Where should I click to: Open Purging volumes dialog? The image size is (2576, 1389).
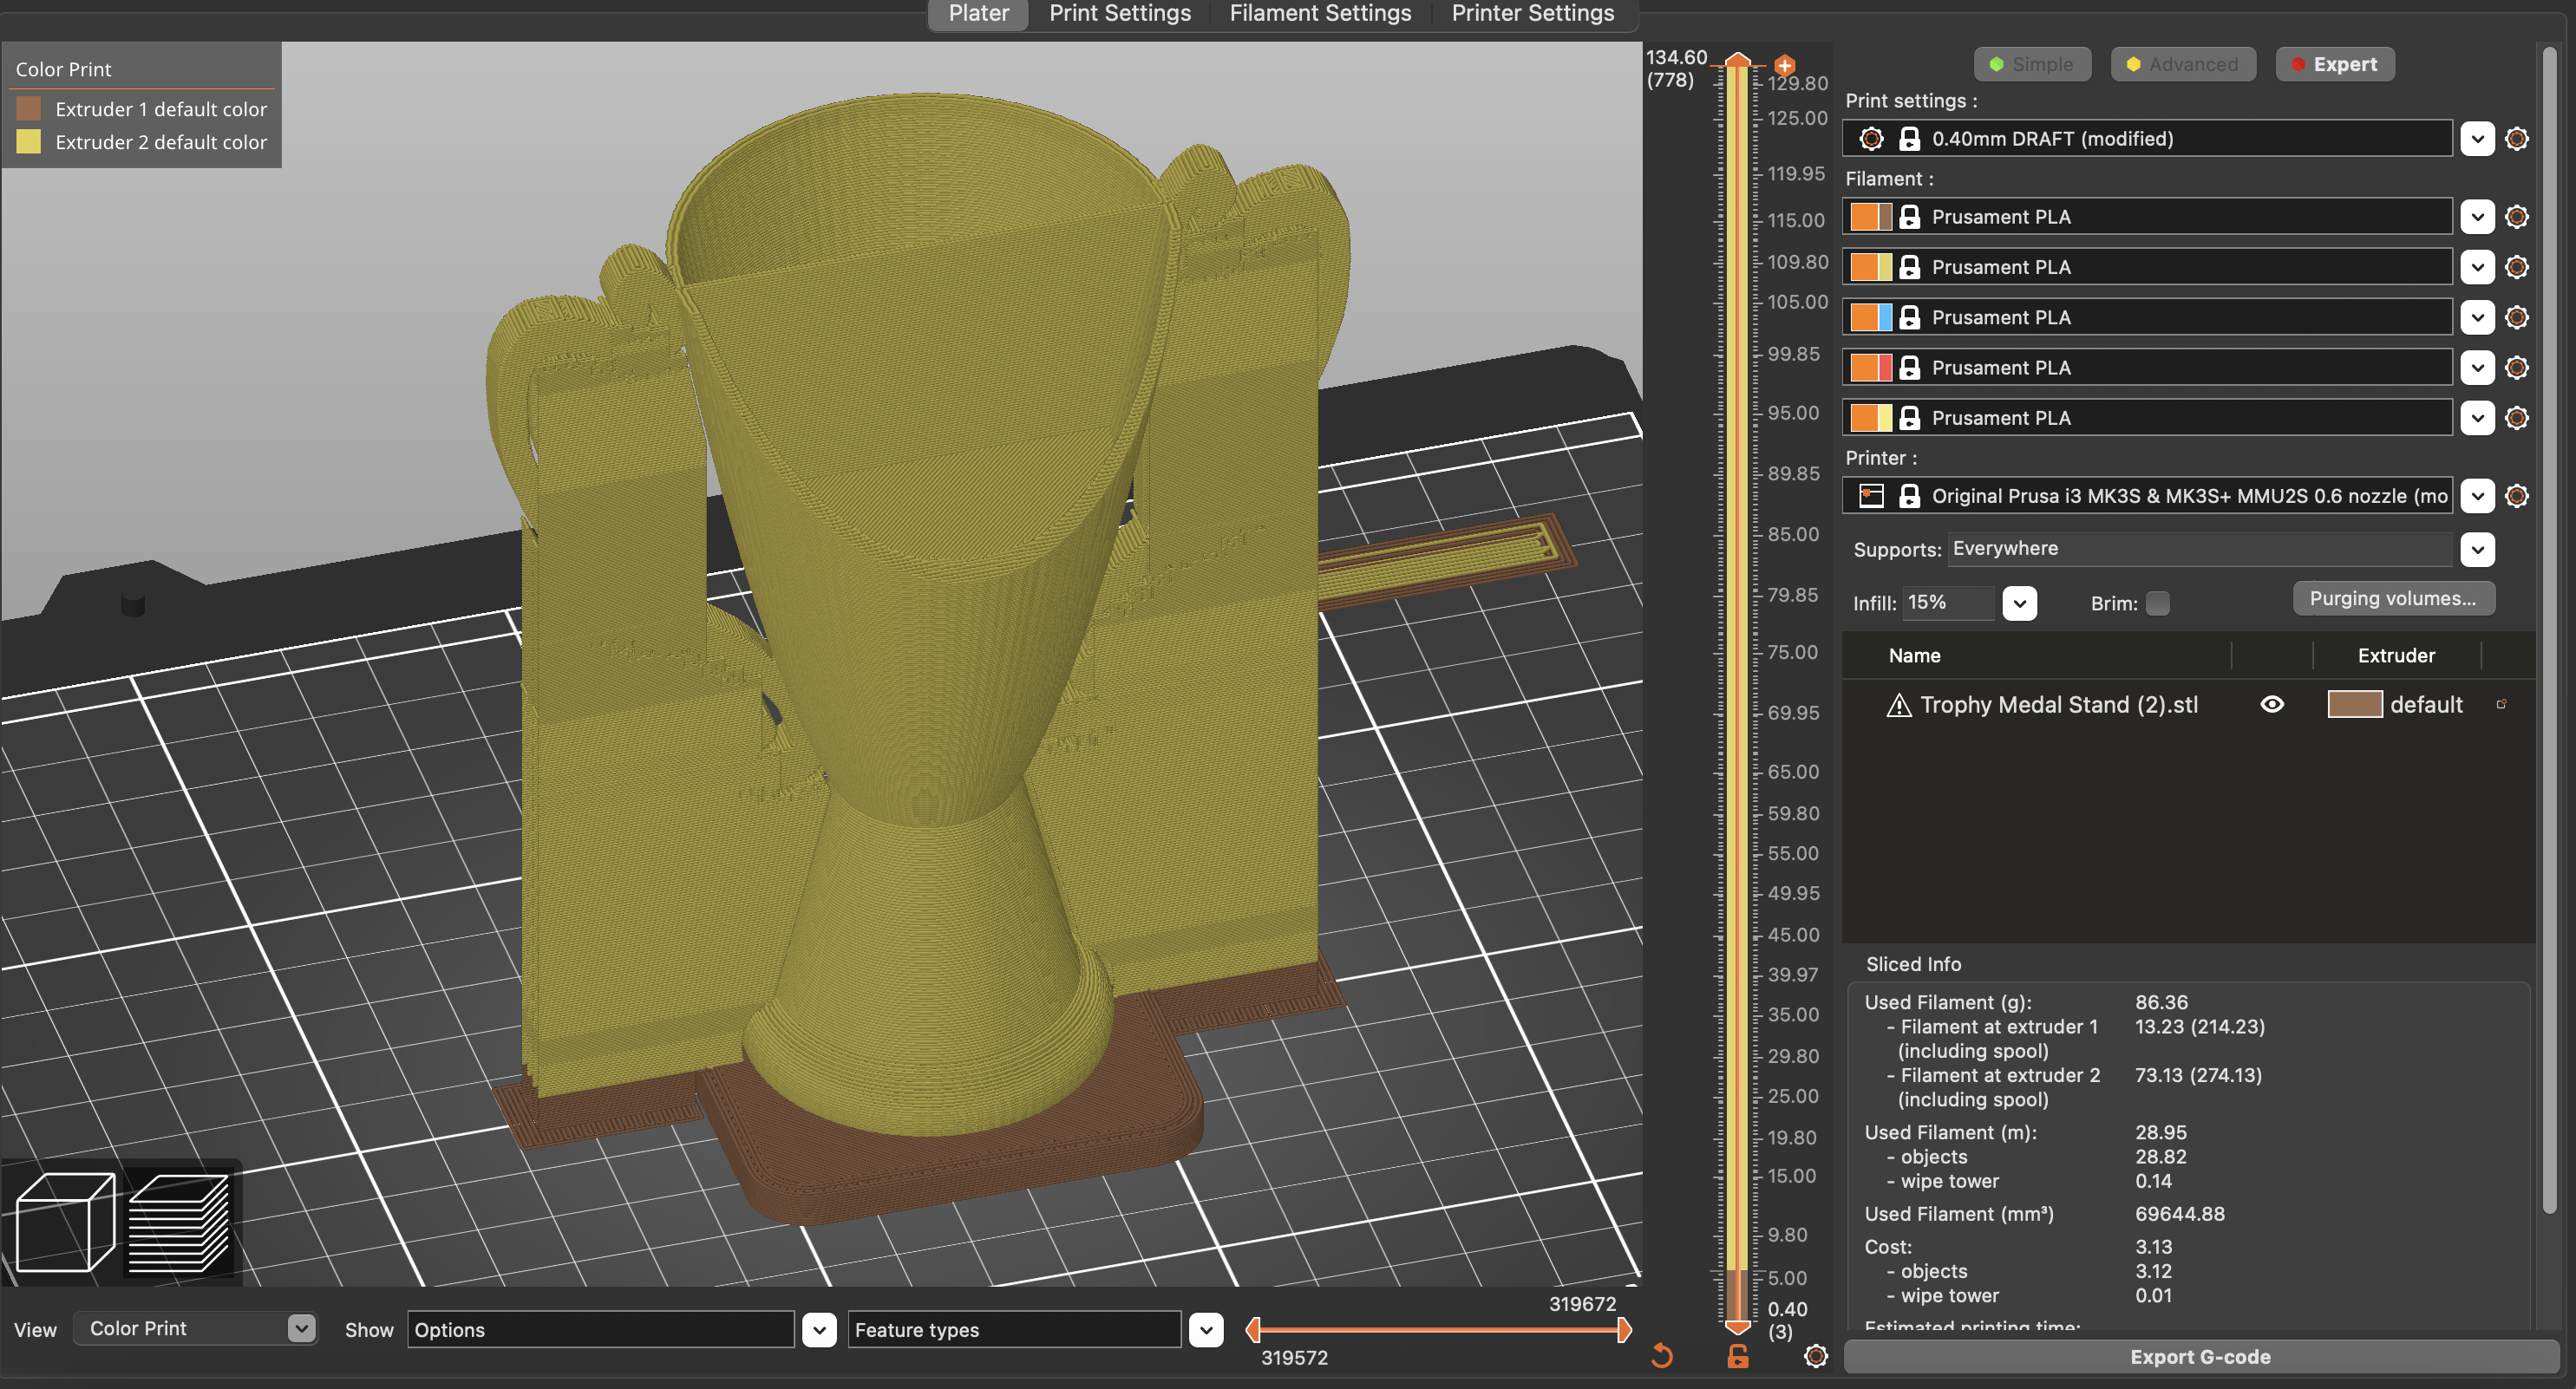2393,598
